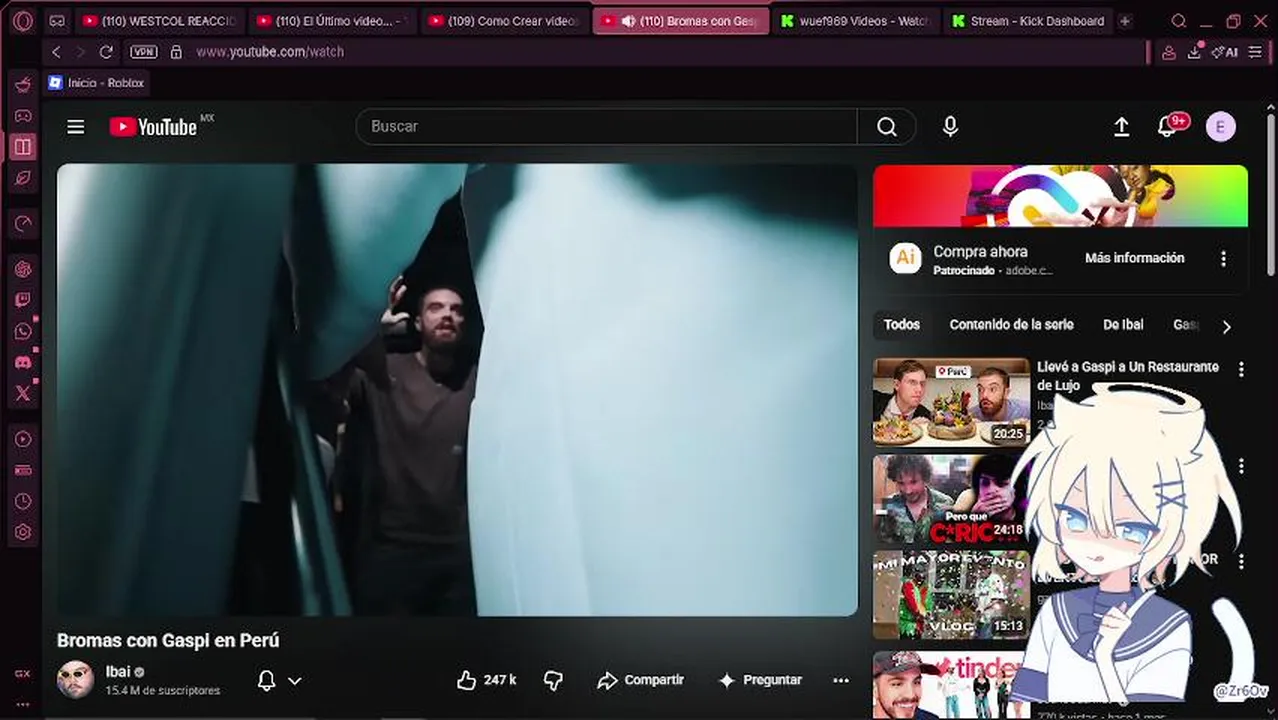Open WhatsApp from the sidebar
1278x720 pixels.
click(x=22, y=331)
